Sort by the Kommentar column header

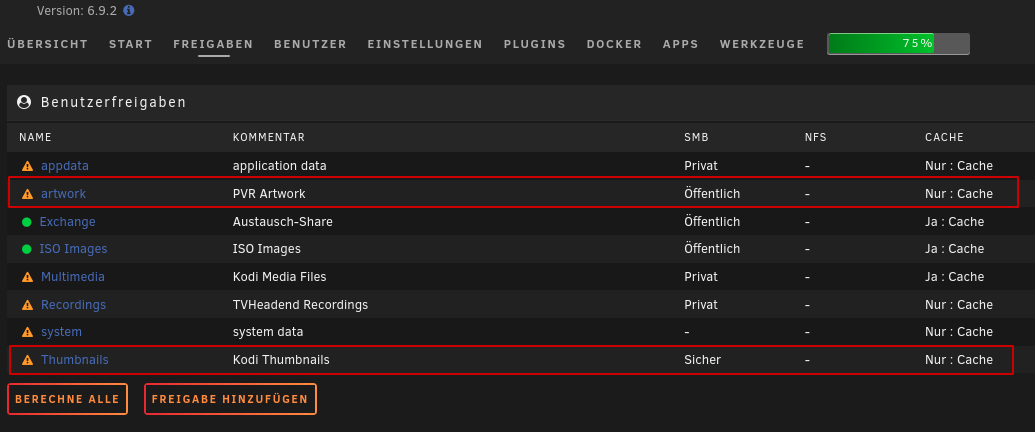click(x=269, y=137)
